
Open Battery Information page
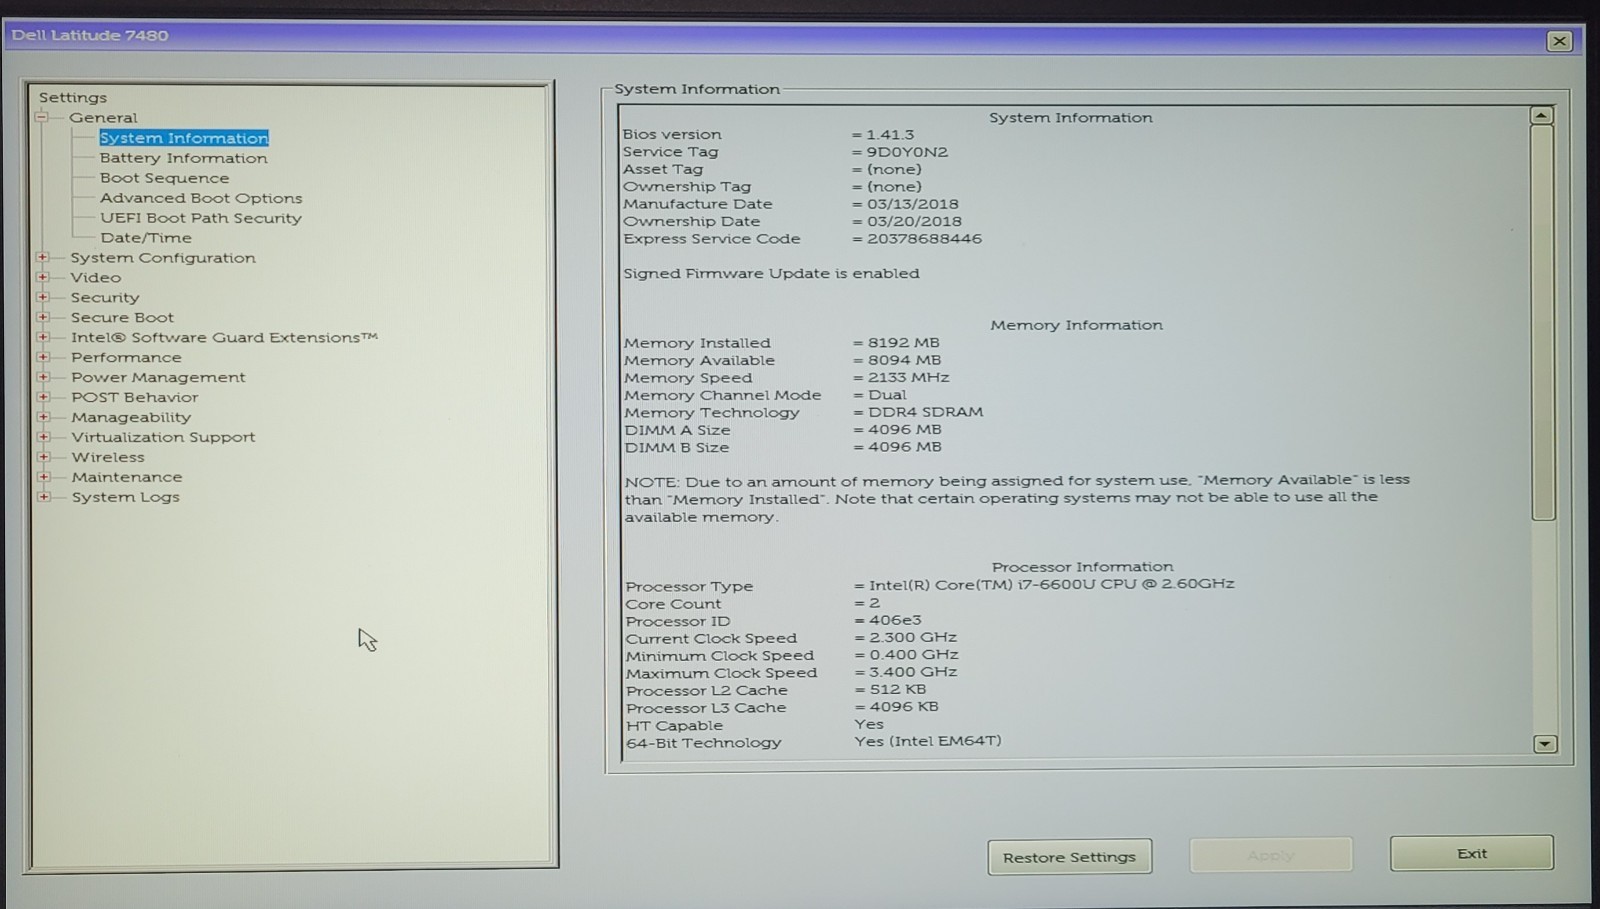[x=184, y=158]
